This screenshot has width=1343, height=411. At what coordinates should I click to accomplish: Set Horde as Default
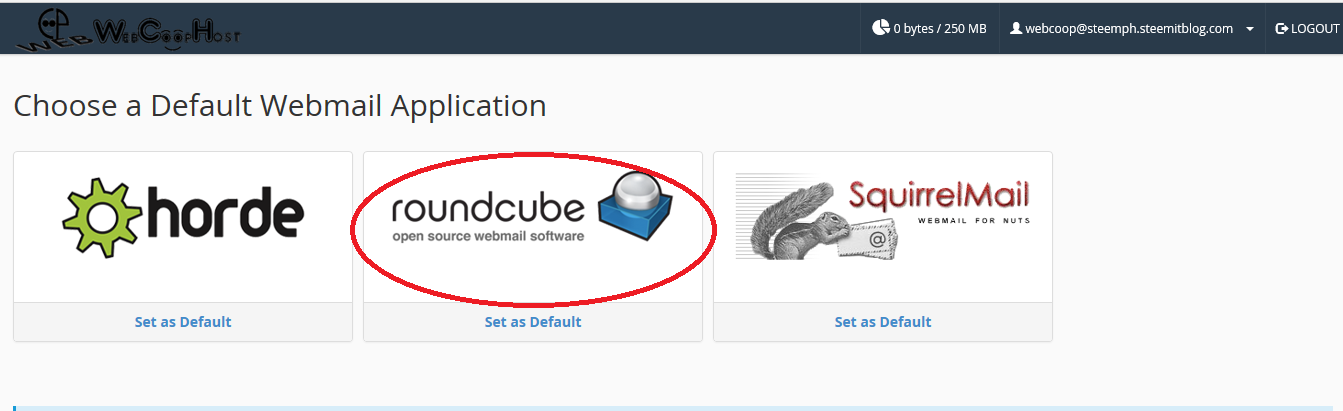tap(183, 322)
